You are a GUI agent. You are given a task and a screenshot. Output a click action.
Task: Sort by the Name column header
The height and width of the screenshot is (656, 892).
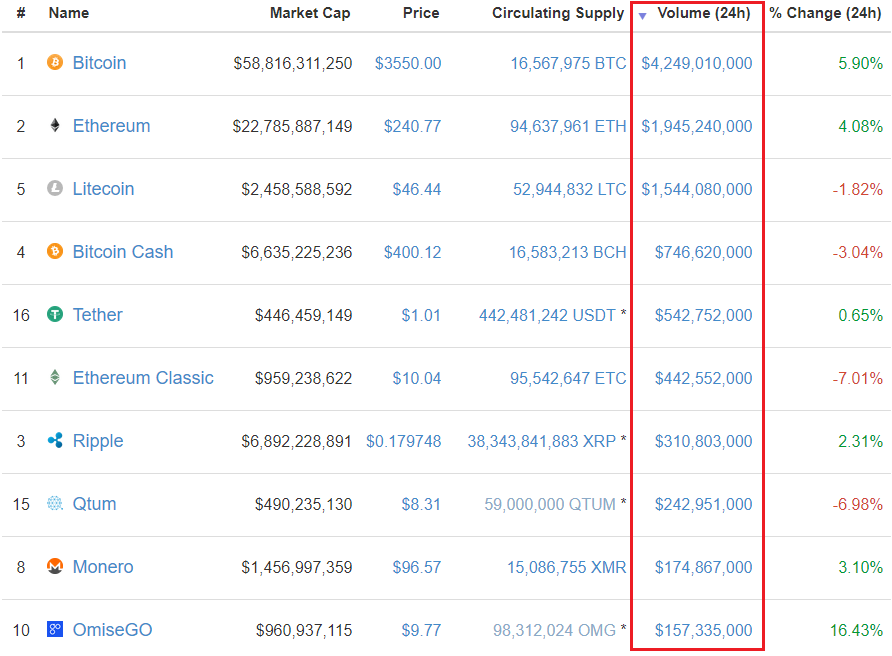point(69,14)
